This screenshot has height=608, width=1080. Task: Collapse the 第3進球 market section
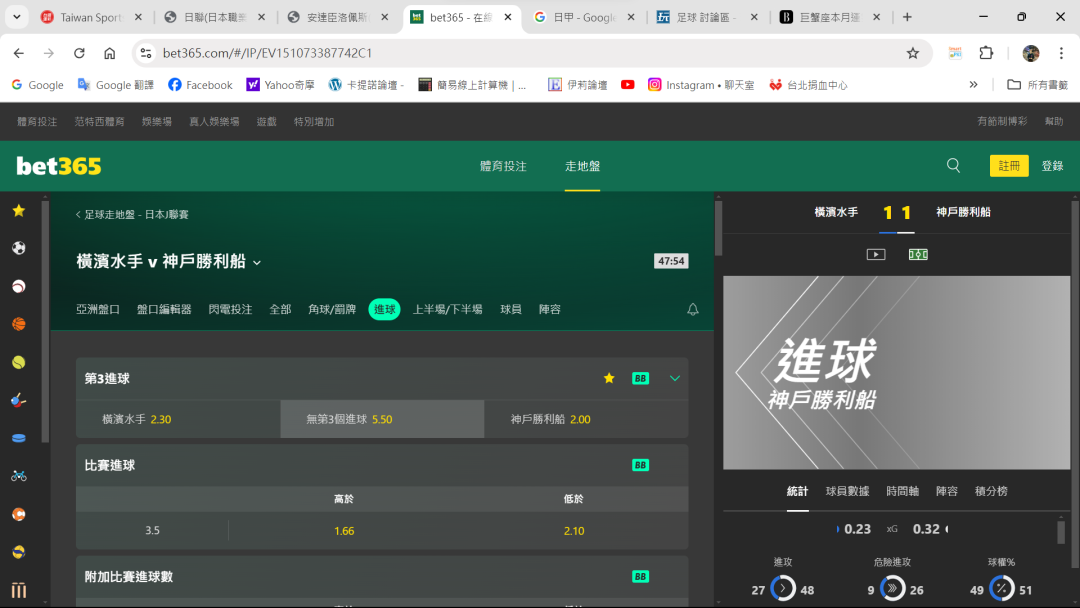(x=675, y=378)
